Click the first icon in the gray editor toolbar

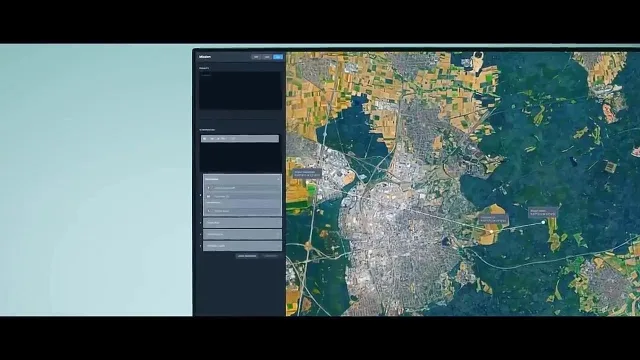point(205,139)
